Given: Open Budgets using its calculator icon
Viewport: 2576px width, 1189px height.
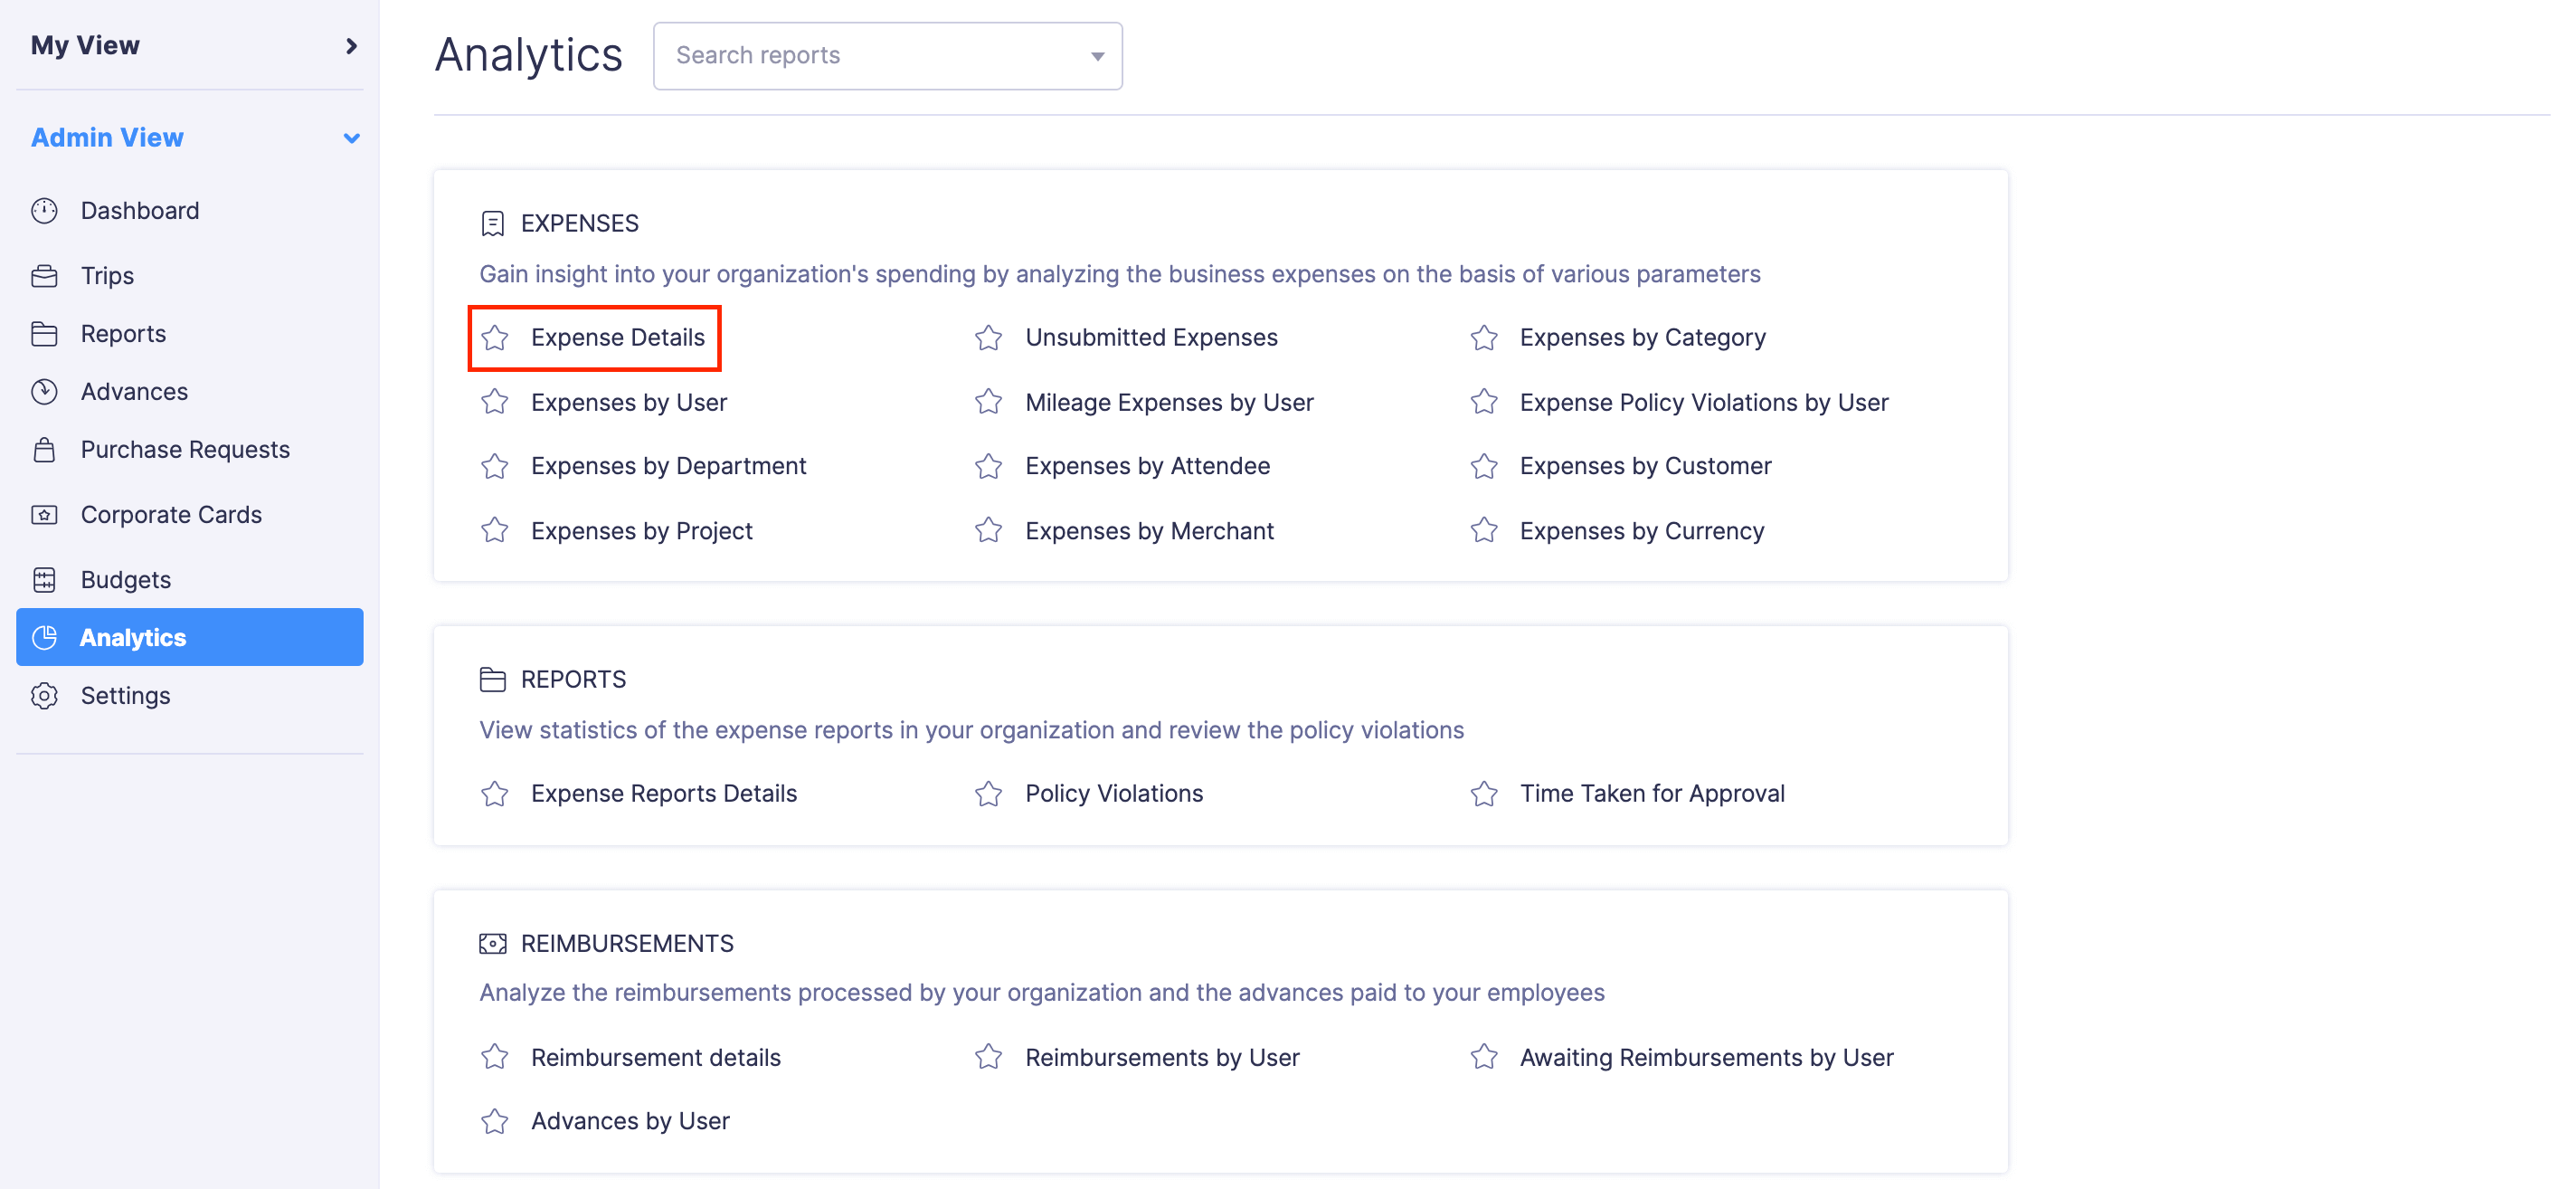Looking at the screenshot, I should click(46, 579).
